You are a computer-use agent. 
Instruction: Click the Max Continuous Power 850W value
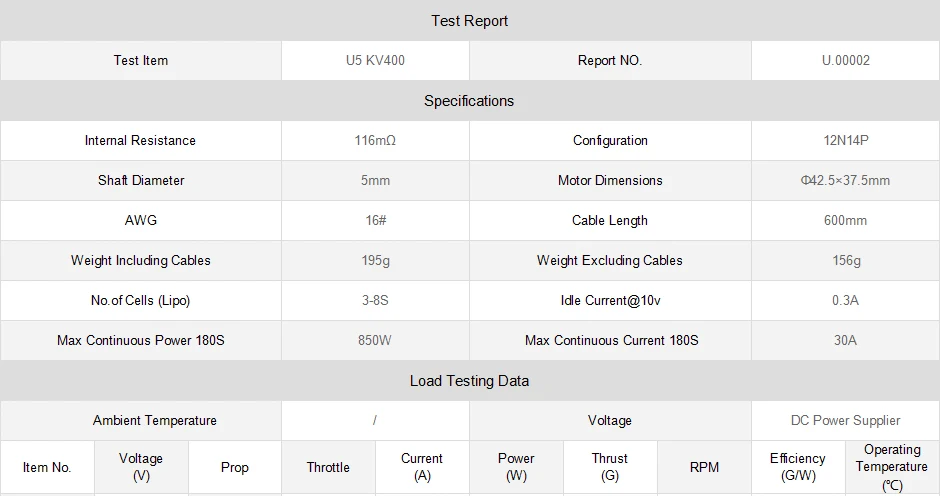375,340
